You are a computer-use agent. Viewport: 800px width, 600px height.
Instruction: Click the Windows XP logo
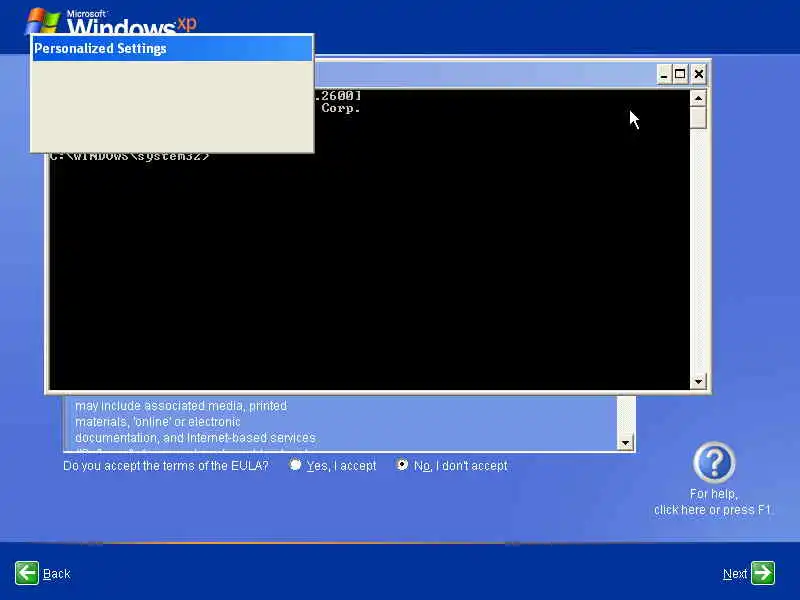(x=111, y=21)
